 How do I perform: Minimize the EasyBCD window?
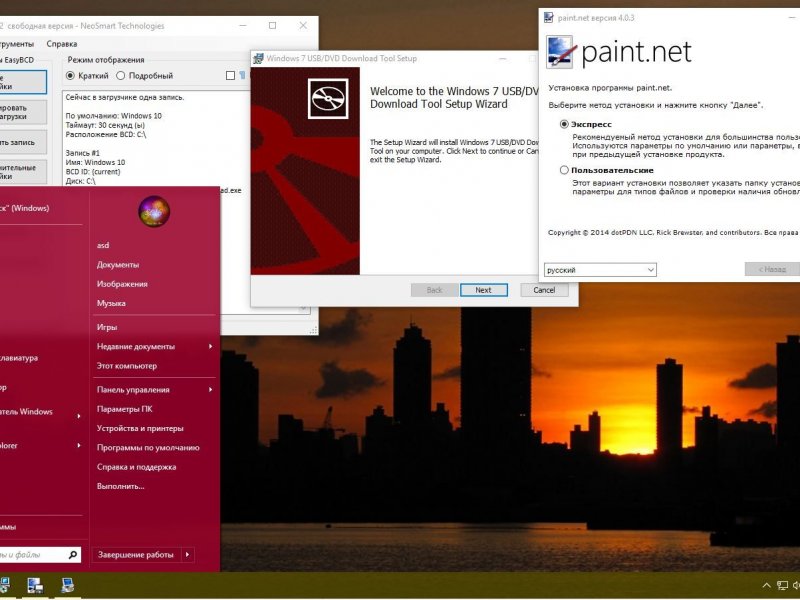[x=243, y=26]
